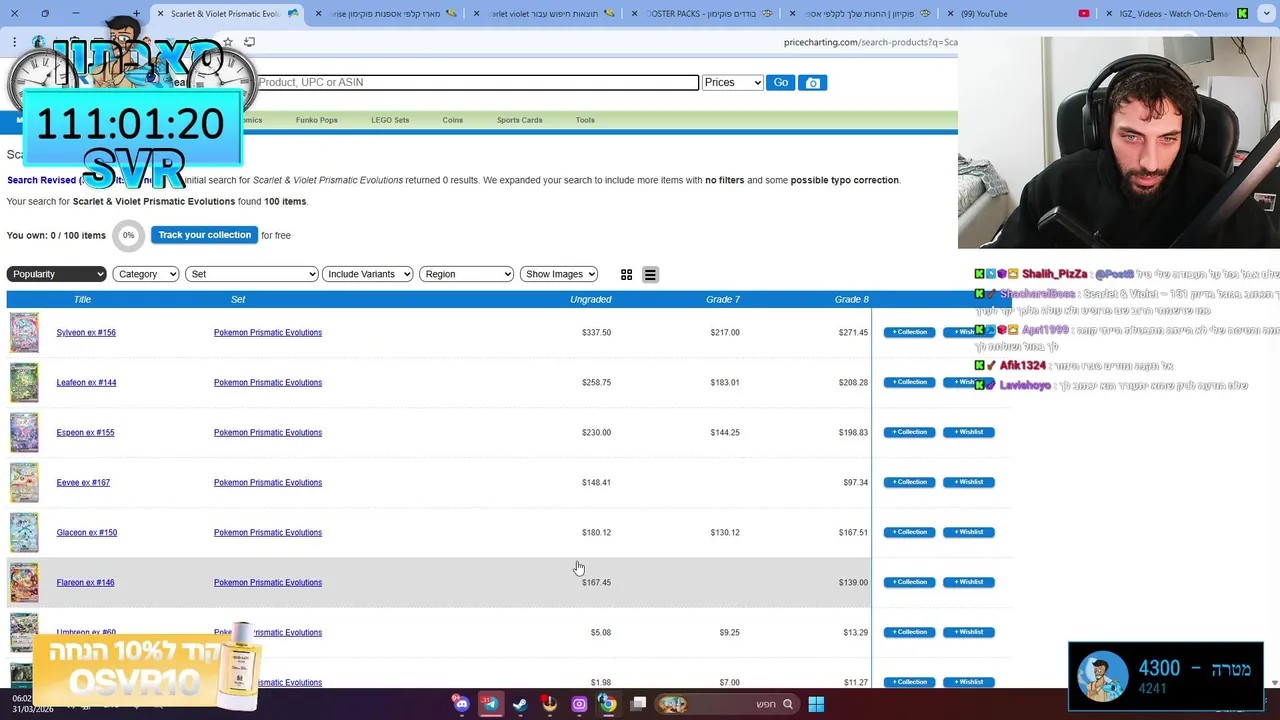Bookmark this page with the star icon
Screen dimensions: 1280x720
click(228, 42)
